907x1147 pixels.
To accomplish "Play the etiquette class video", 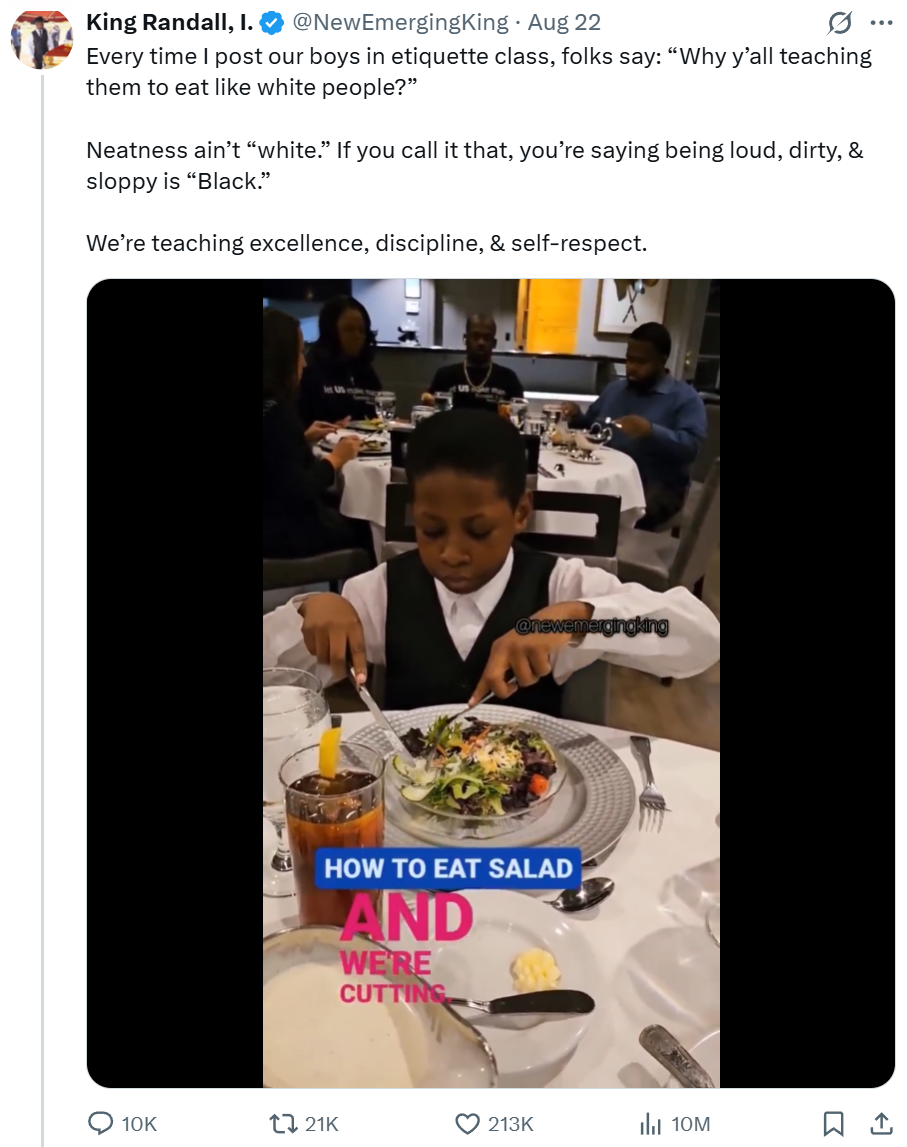I will [490, 683].
